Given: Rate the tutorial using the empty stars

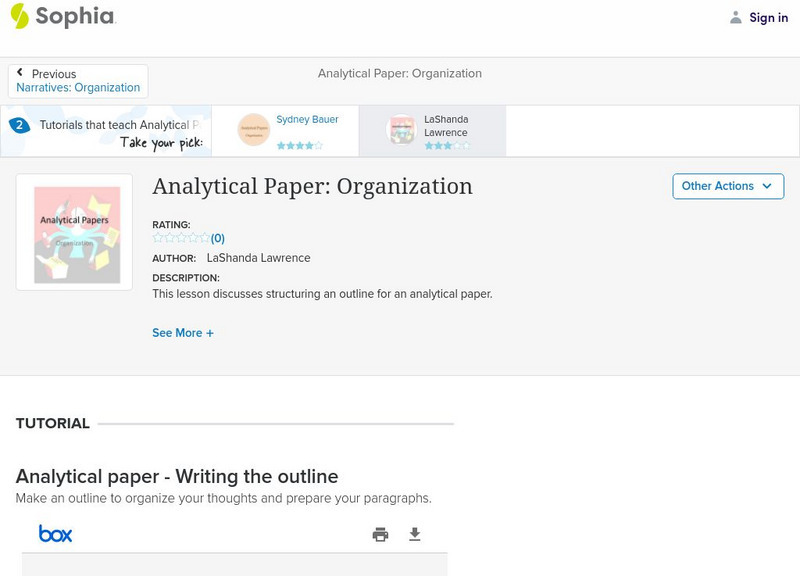Looking at the screenshot, I should pyautogui.click(x=180, y=238).
